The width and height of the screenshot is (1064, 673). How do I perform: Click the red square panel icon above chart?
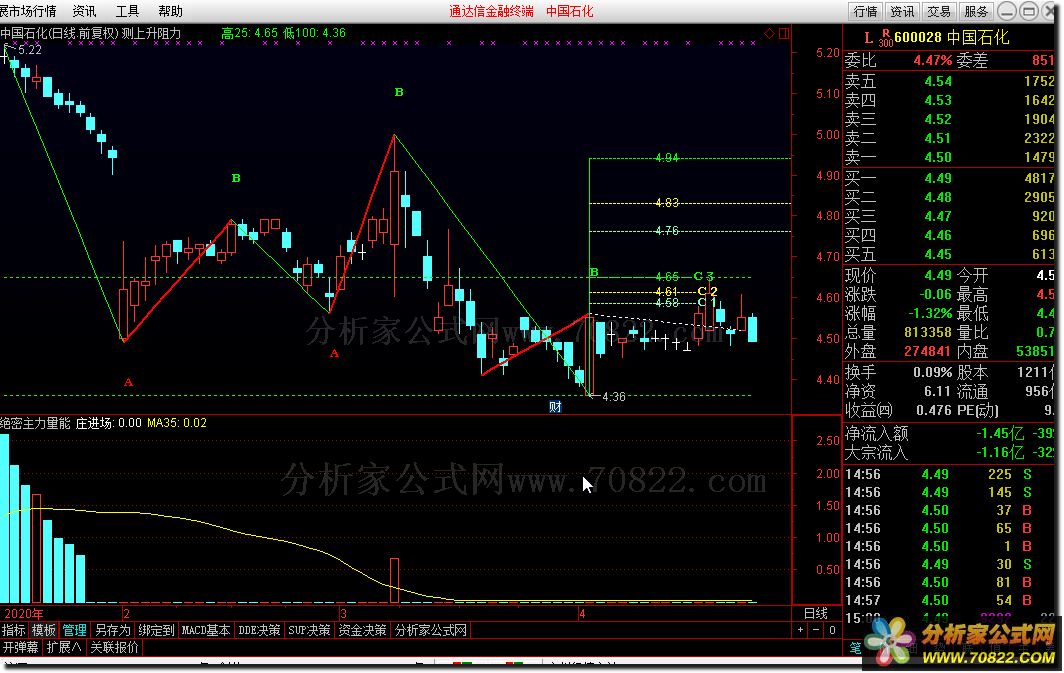pyautogui.click(x=784, y=33)
